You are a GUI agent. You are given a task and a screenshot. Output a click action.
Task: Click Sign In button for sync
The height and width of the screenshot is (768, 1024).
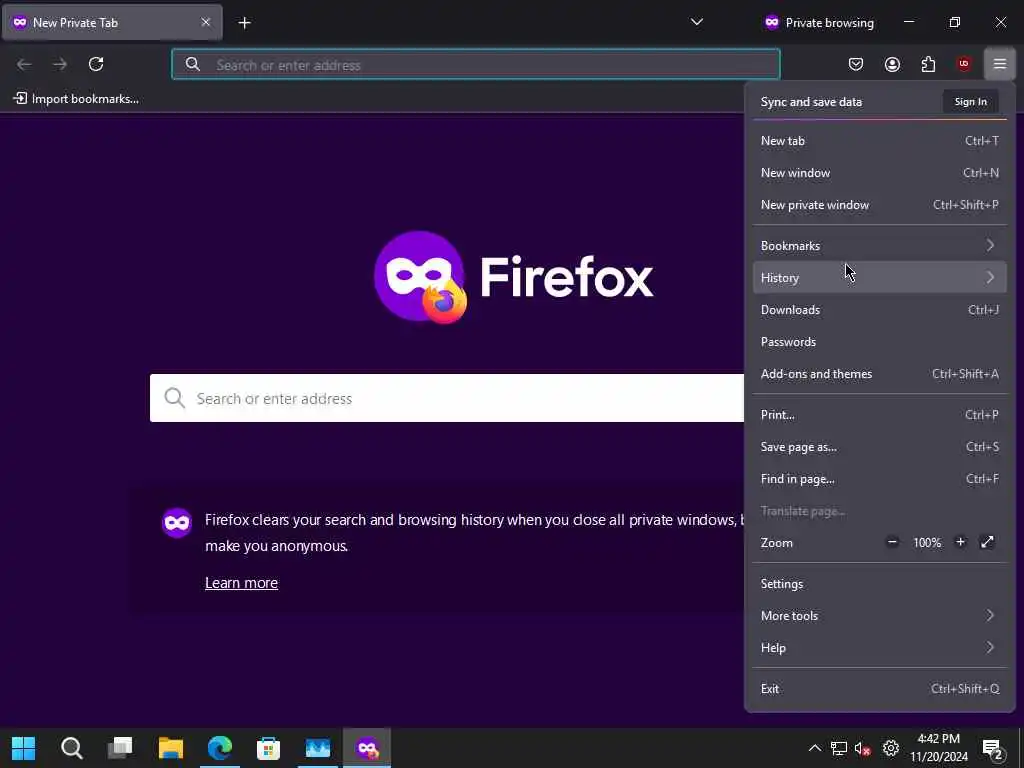(970, 102)
